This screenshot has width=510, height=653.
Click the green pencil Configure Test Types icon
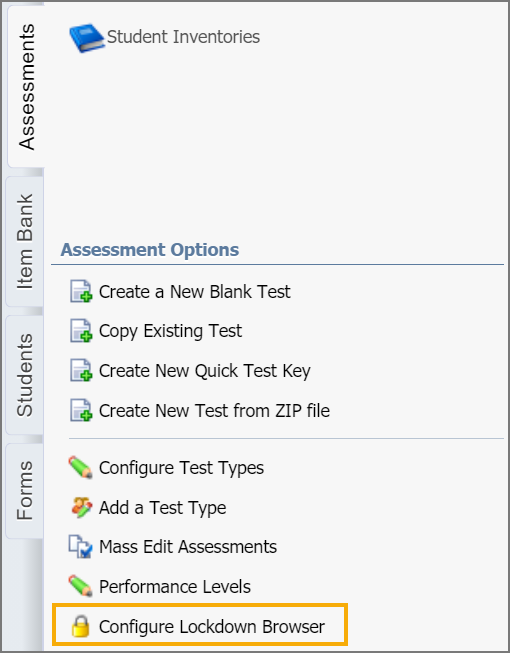pos(80,467)
